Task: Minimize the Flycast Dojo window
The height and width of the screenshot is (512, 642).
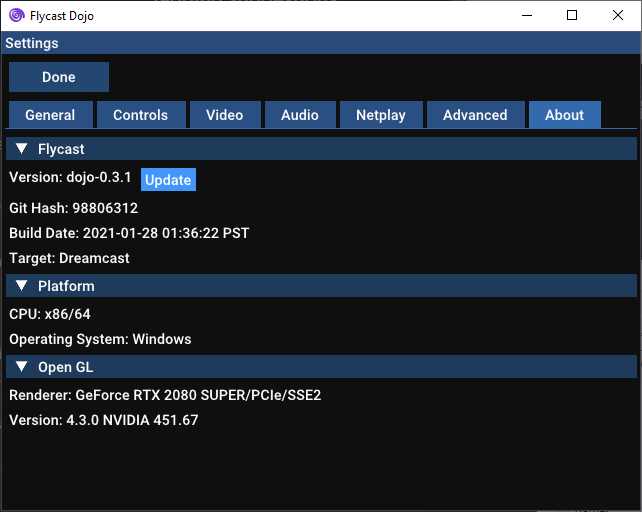Action: [527, 16]
